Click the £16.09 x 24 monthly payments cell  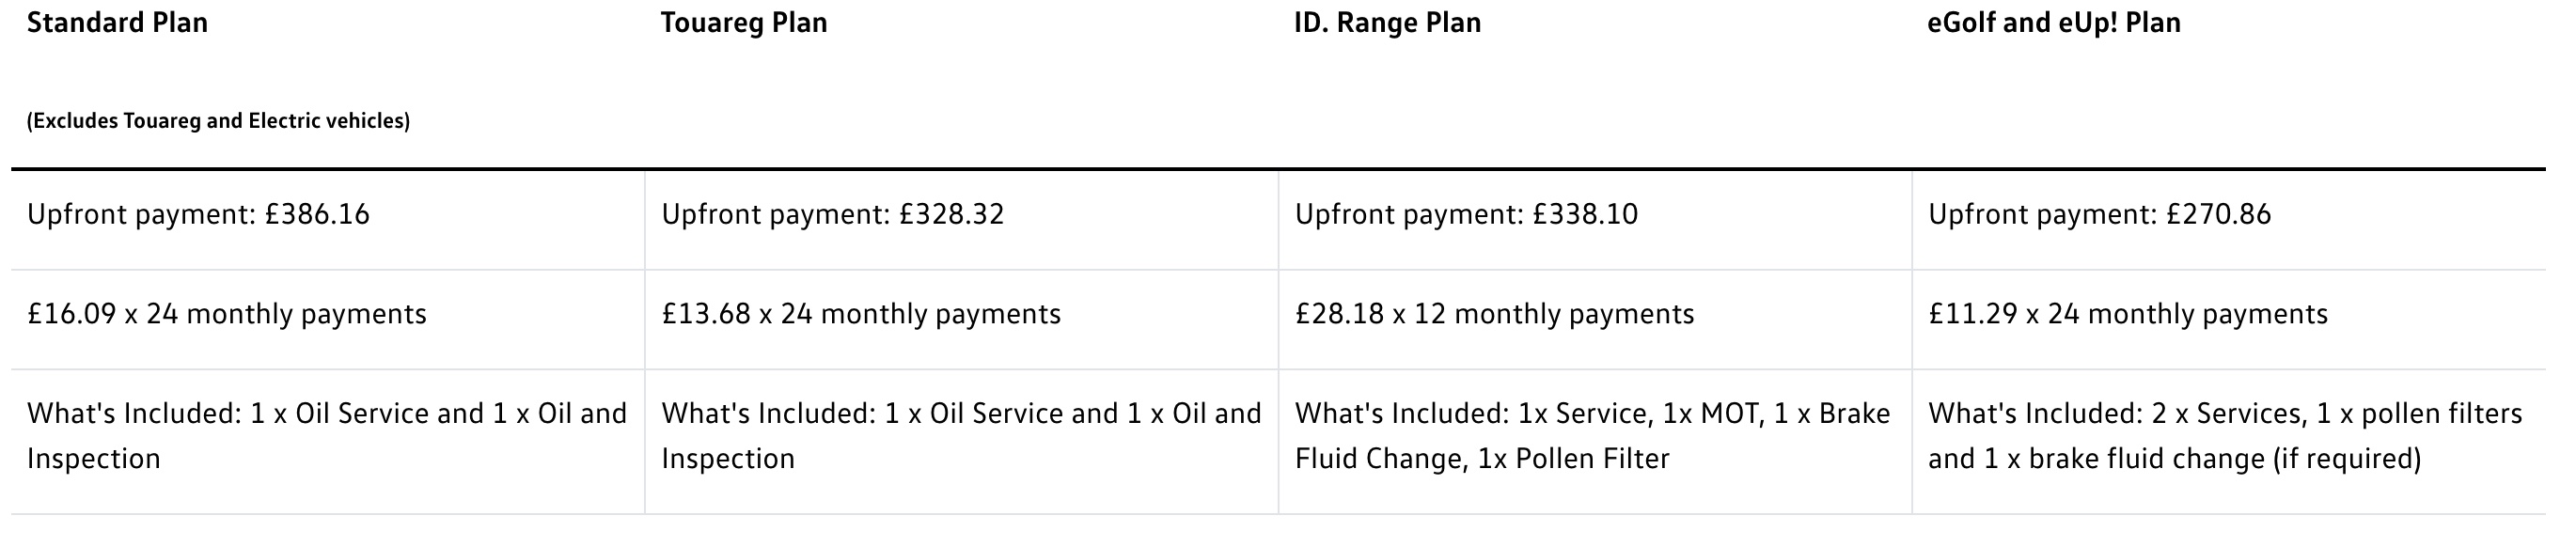(328, 320)
